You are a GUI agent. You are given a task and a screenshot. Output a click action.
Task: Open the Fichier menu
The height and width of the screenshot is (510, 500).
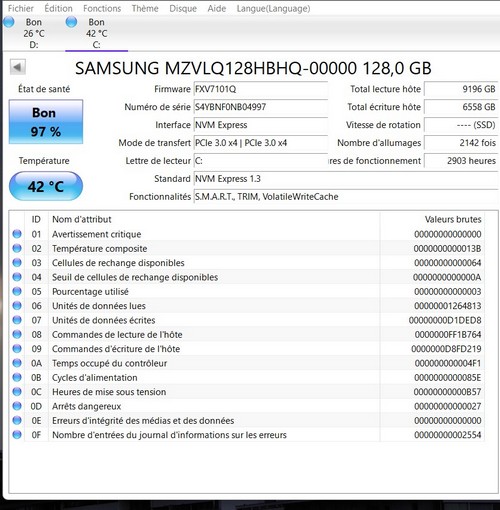click(x=21, y=8)
